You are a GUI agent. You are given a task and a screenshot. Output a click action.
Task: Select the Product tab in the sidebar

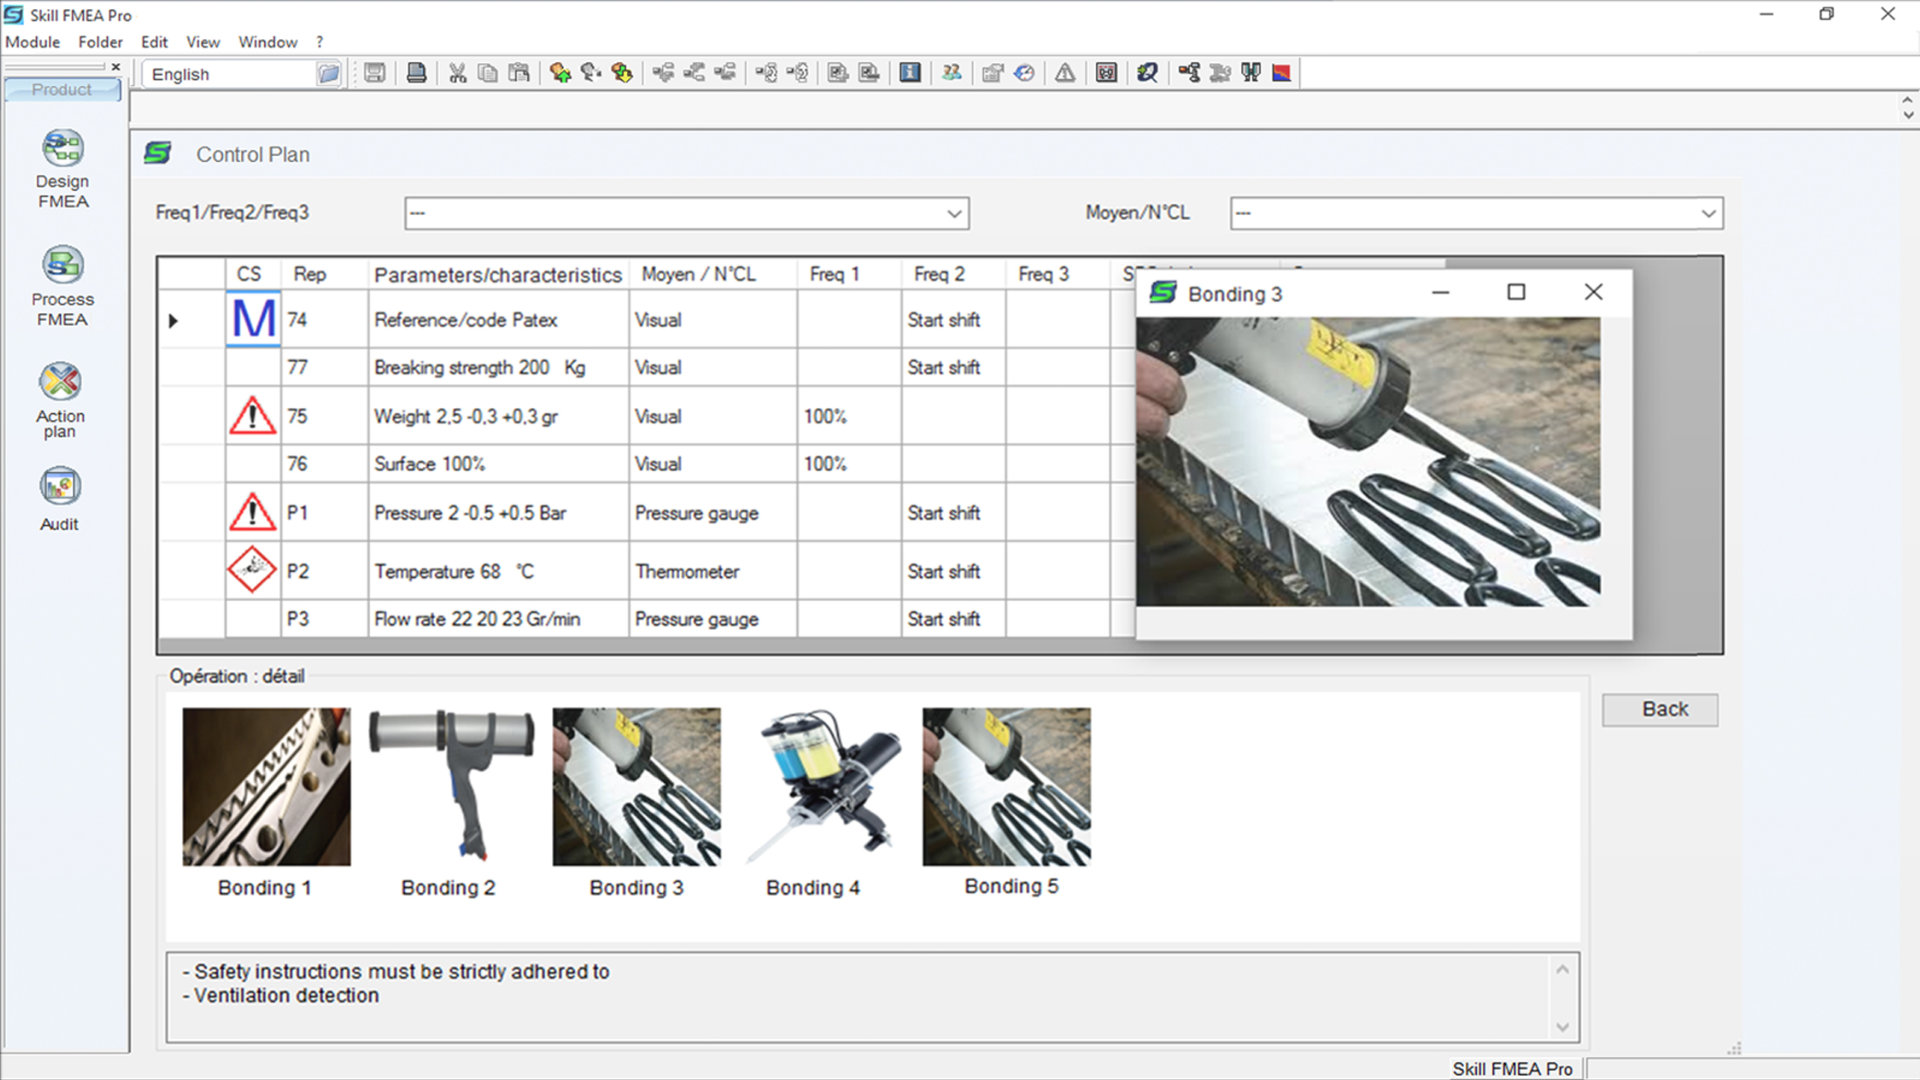tap(62, 89)
